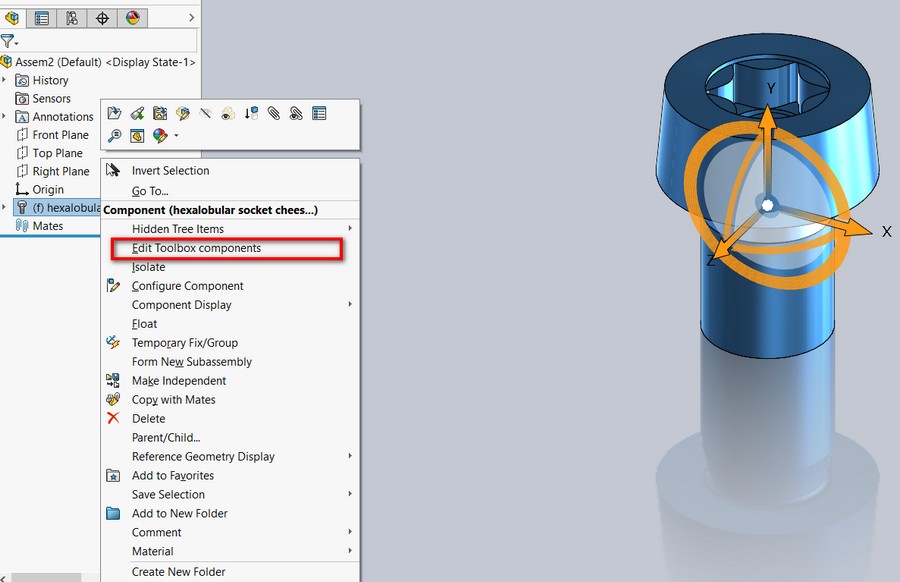Click the triad center origin sphere
Viewport: 900px width, 582px height.
(x=767, y=205)
